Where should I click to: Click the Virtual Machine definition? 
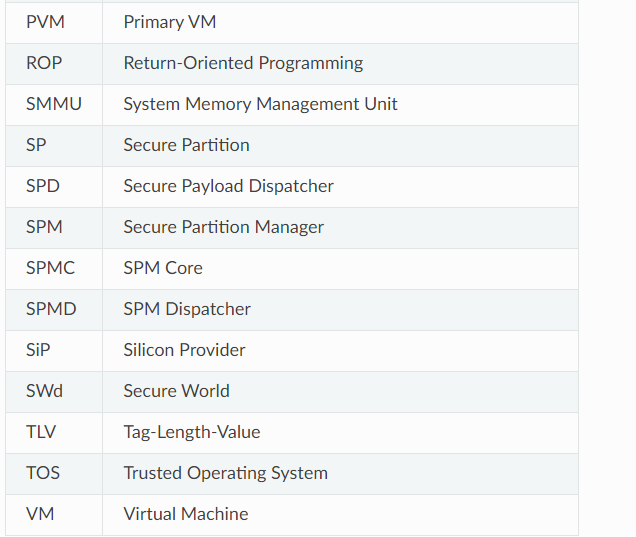(x=185, y=514)
